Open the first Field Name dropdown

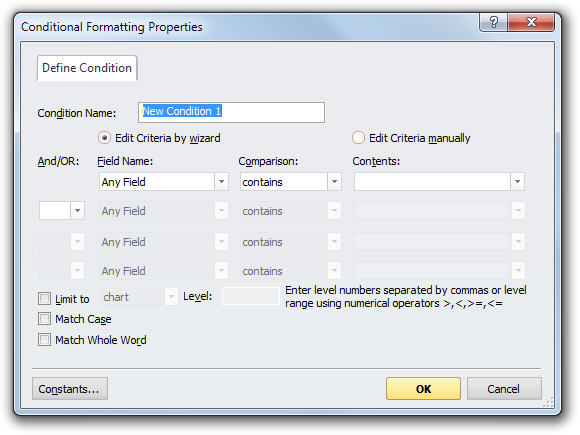point(221,182)
